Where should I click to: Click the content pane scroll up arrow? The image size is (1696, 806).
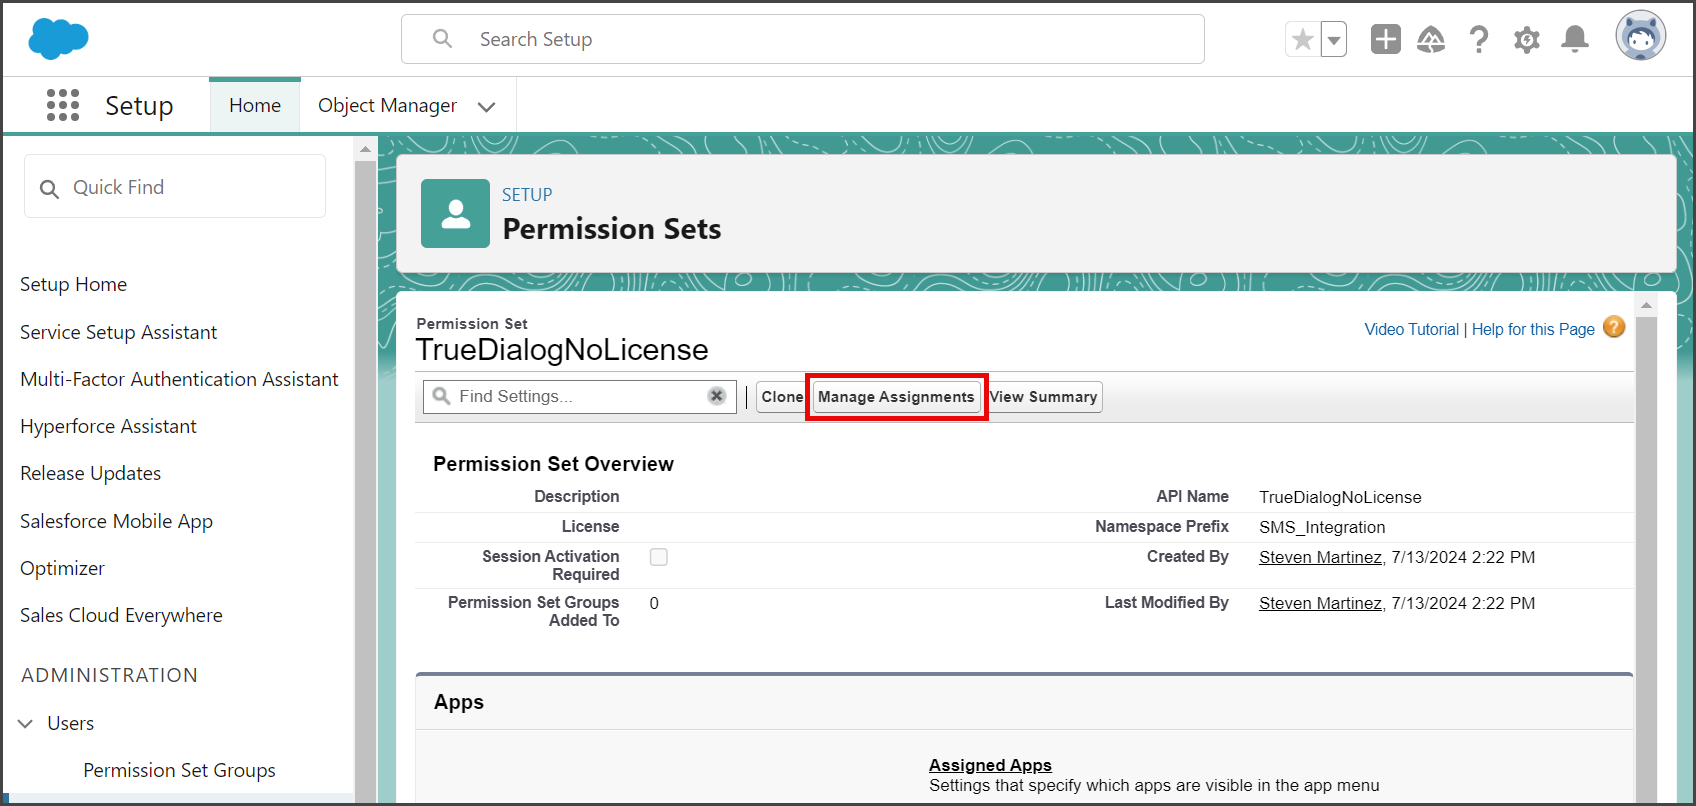pos(1645,305)
